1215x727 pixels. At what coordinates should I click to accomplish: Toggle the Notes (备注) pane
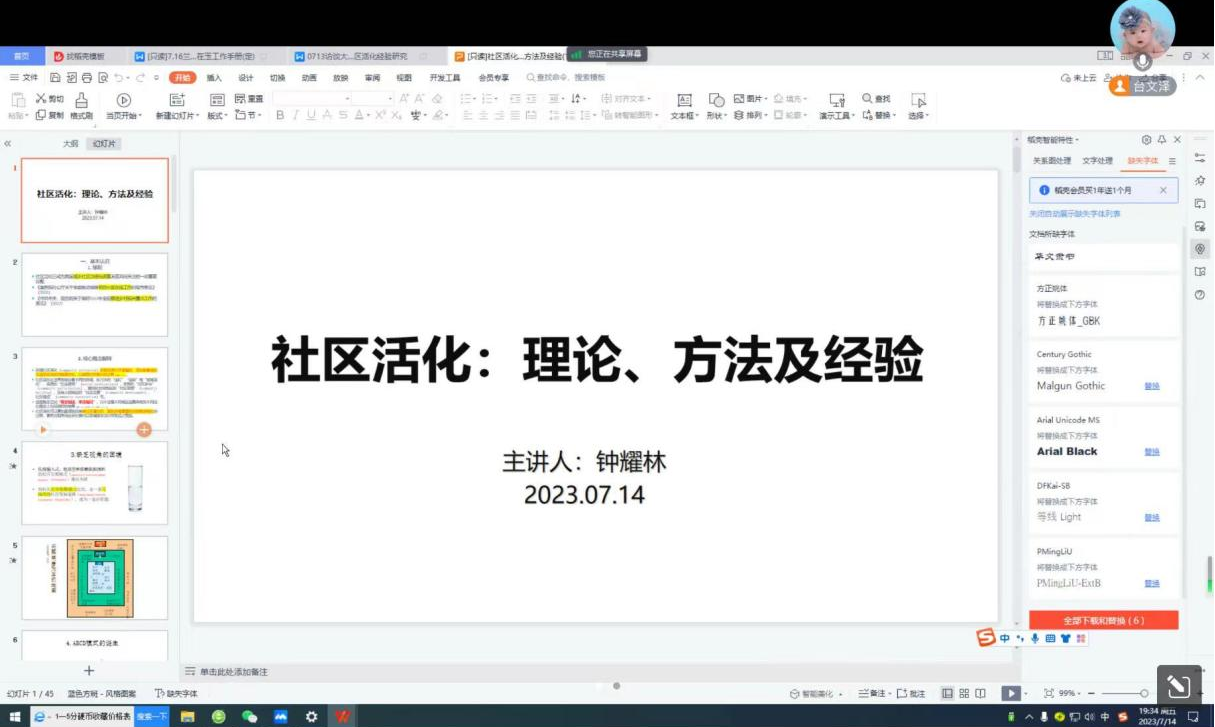[x=872, y=693]
